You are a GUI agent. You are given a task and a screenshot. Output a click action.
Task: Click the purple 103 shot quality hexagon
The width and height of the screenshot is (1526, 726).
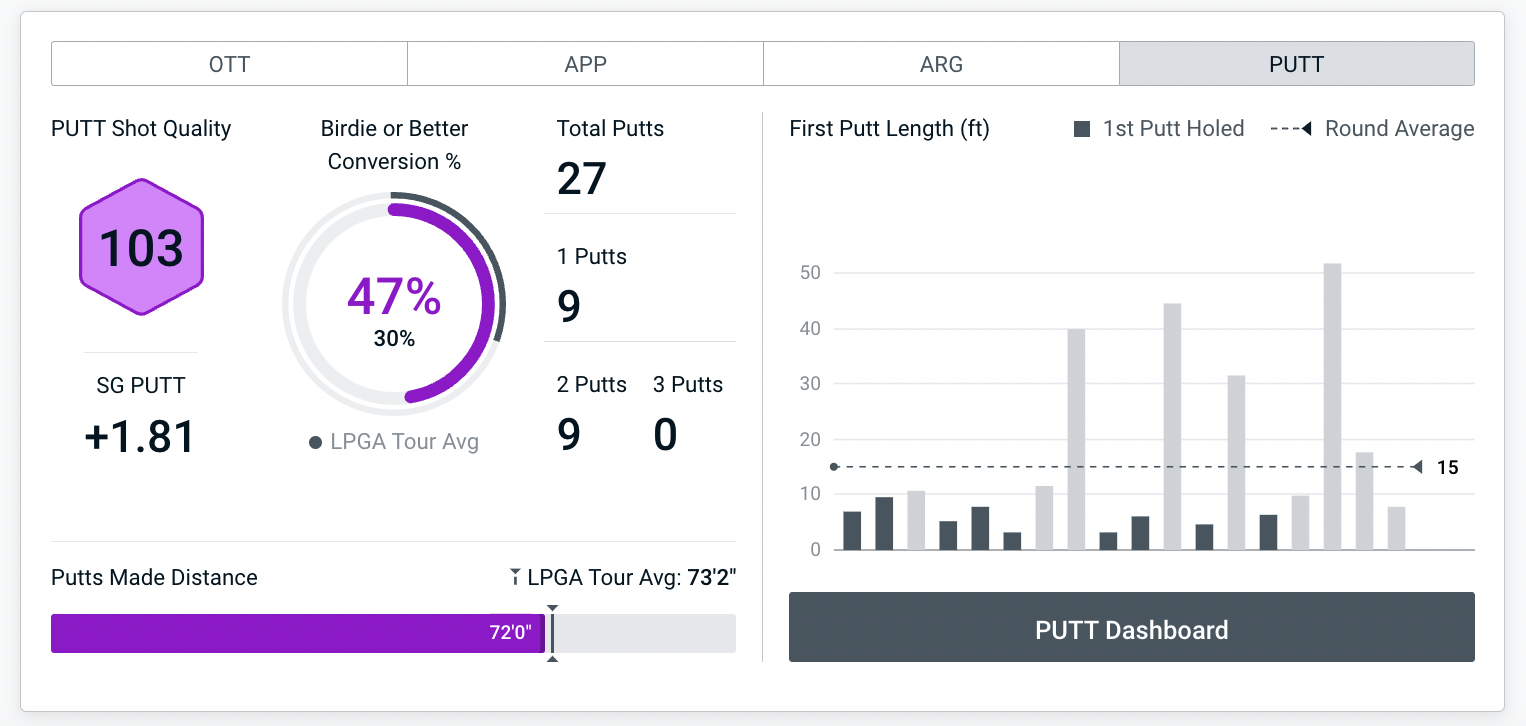(141, 247)
